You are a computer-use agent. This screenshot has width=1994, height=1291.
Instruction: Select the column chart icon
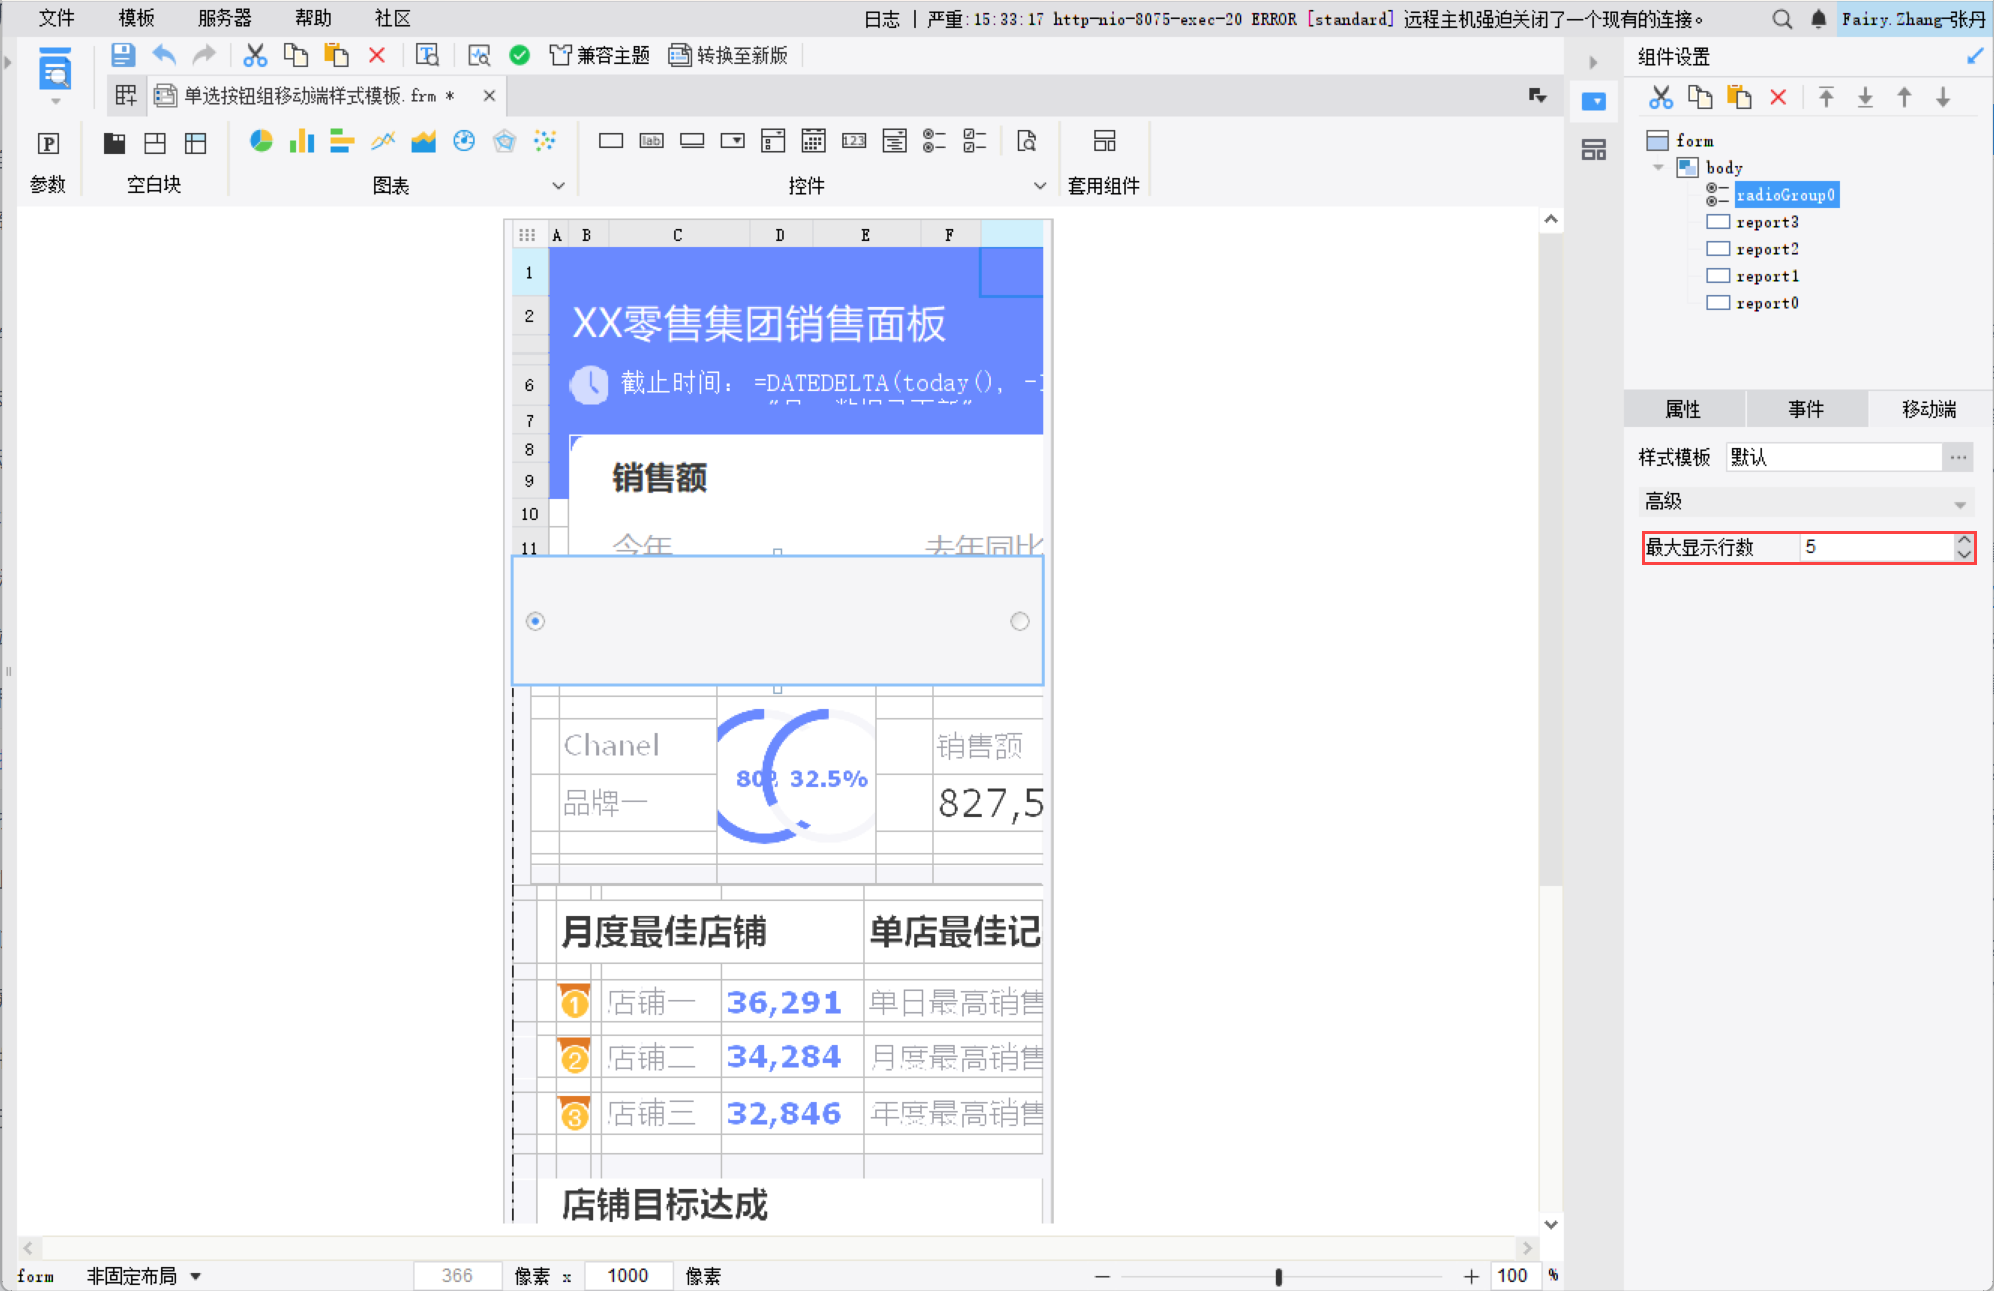[301, 141]
